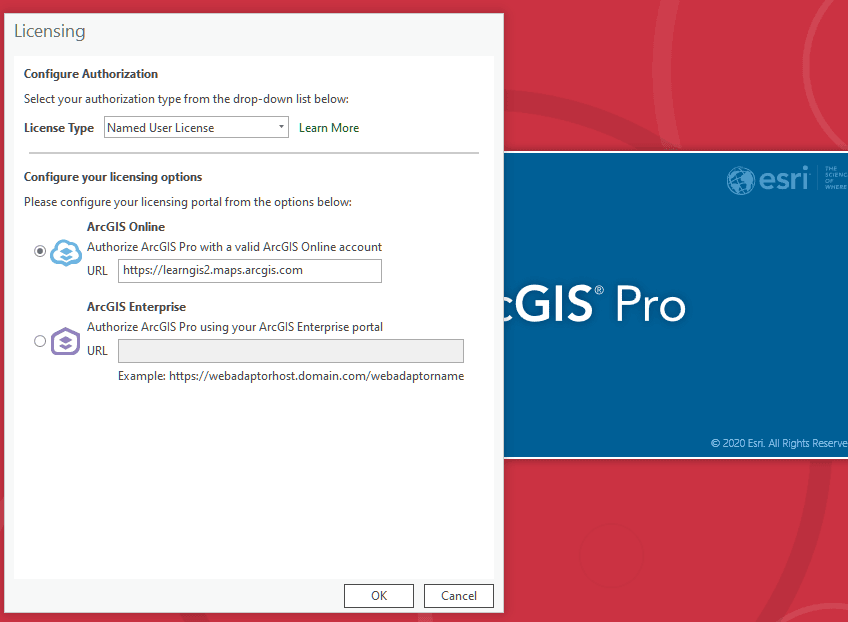The height and width of the screenshot is (622, 848).
Task: Click the ArcGIS Enterprise heading text
Action: (136, 307)
